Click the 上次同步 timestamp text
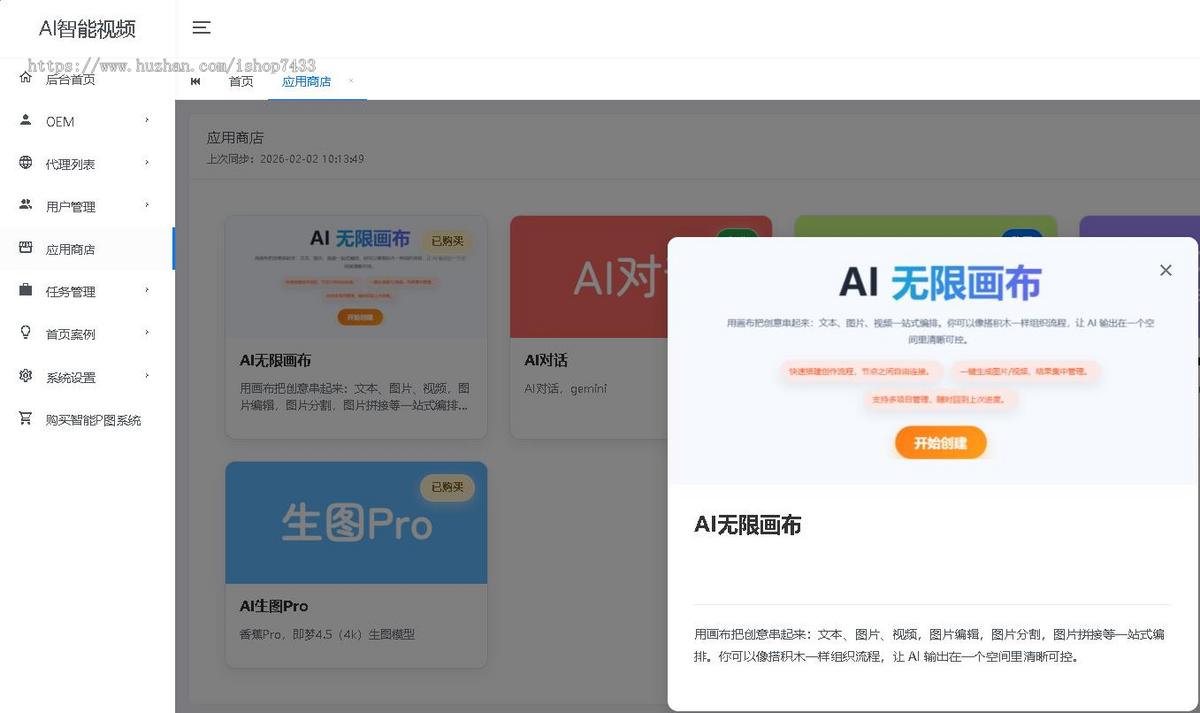This screenshot has height=713, width=1200. (x=285, y=159)
